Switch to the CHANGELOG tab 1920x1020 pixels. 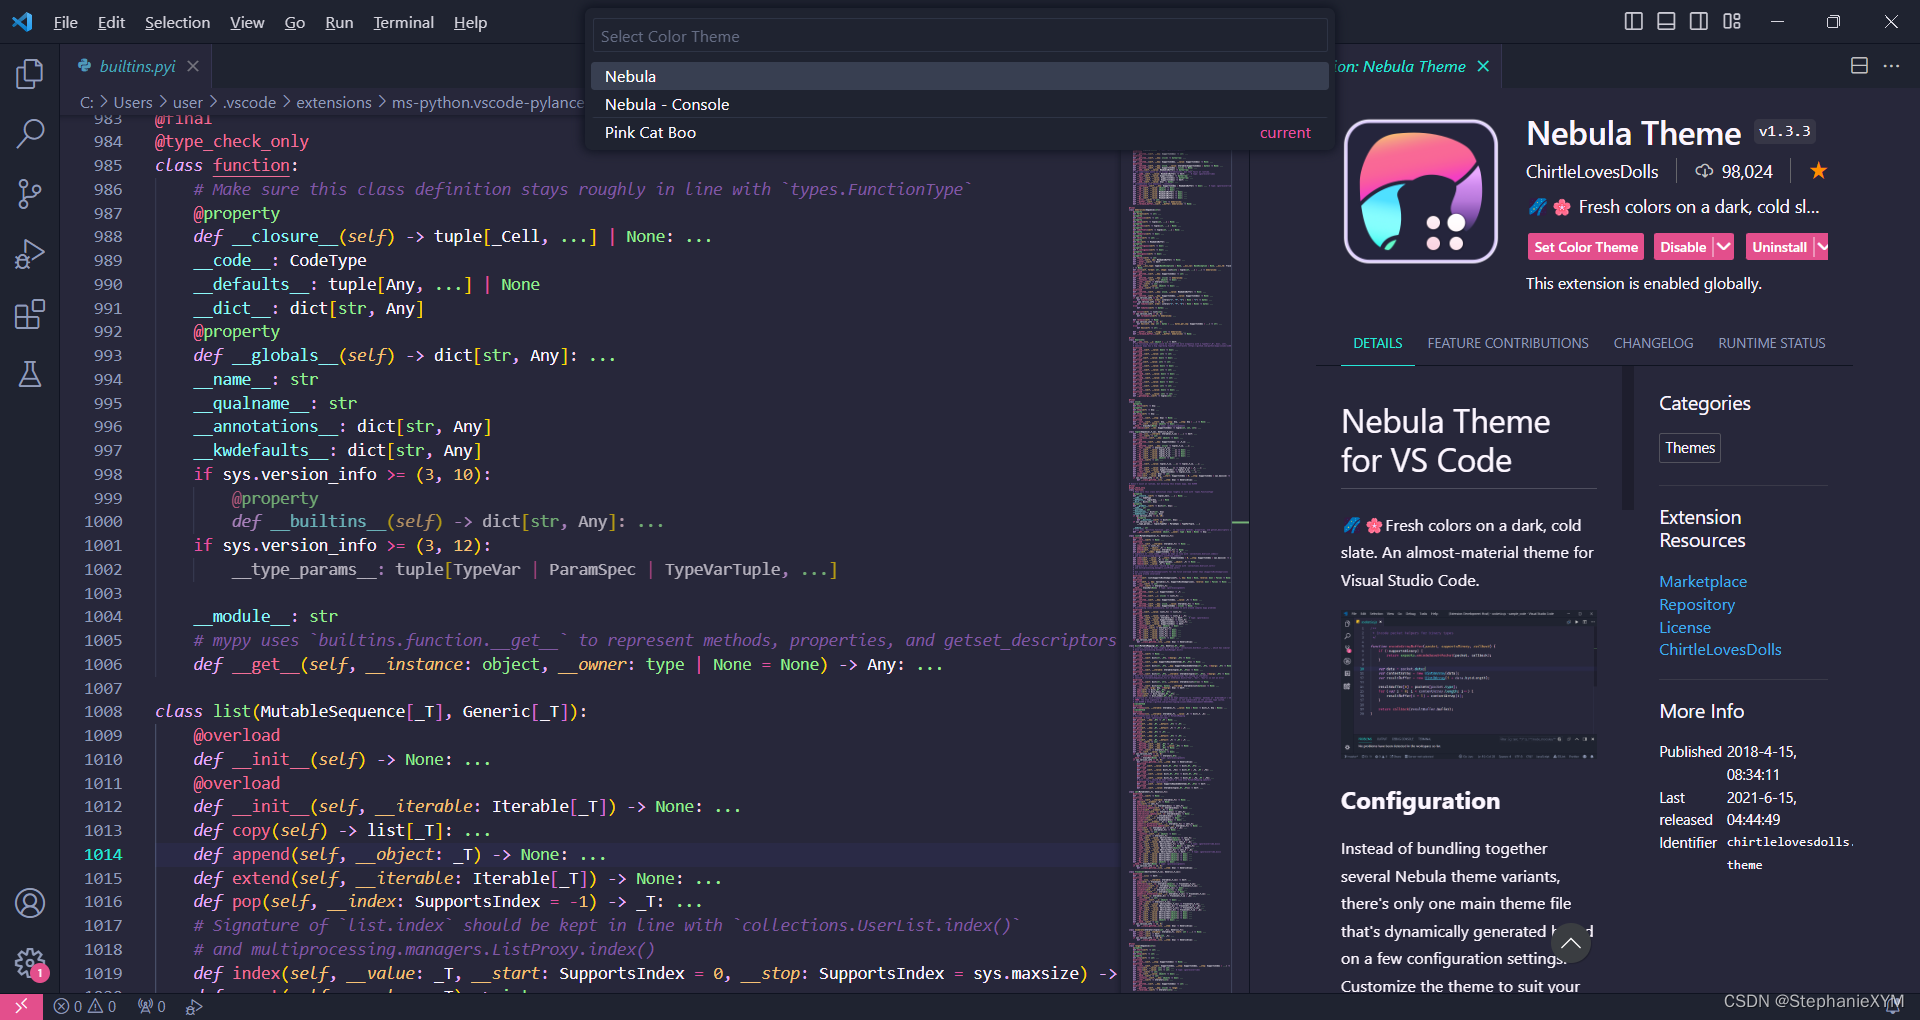[x=1653, y=343]
